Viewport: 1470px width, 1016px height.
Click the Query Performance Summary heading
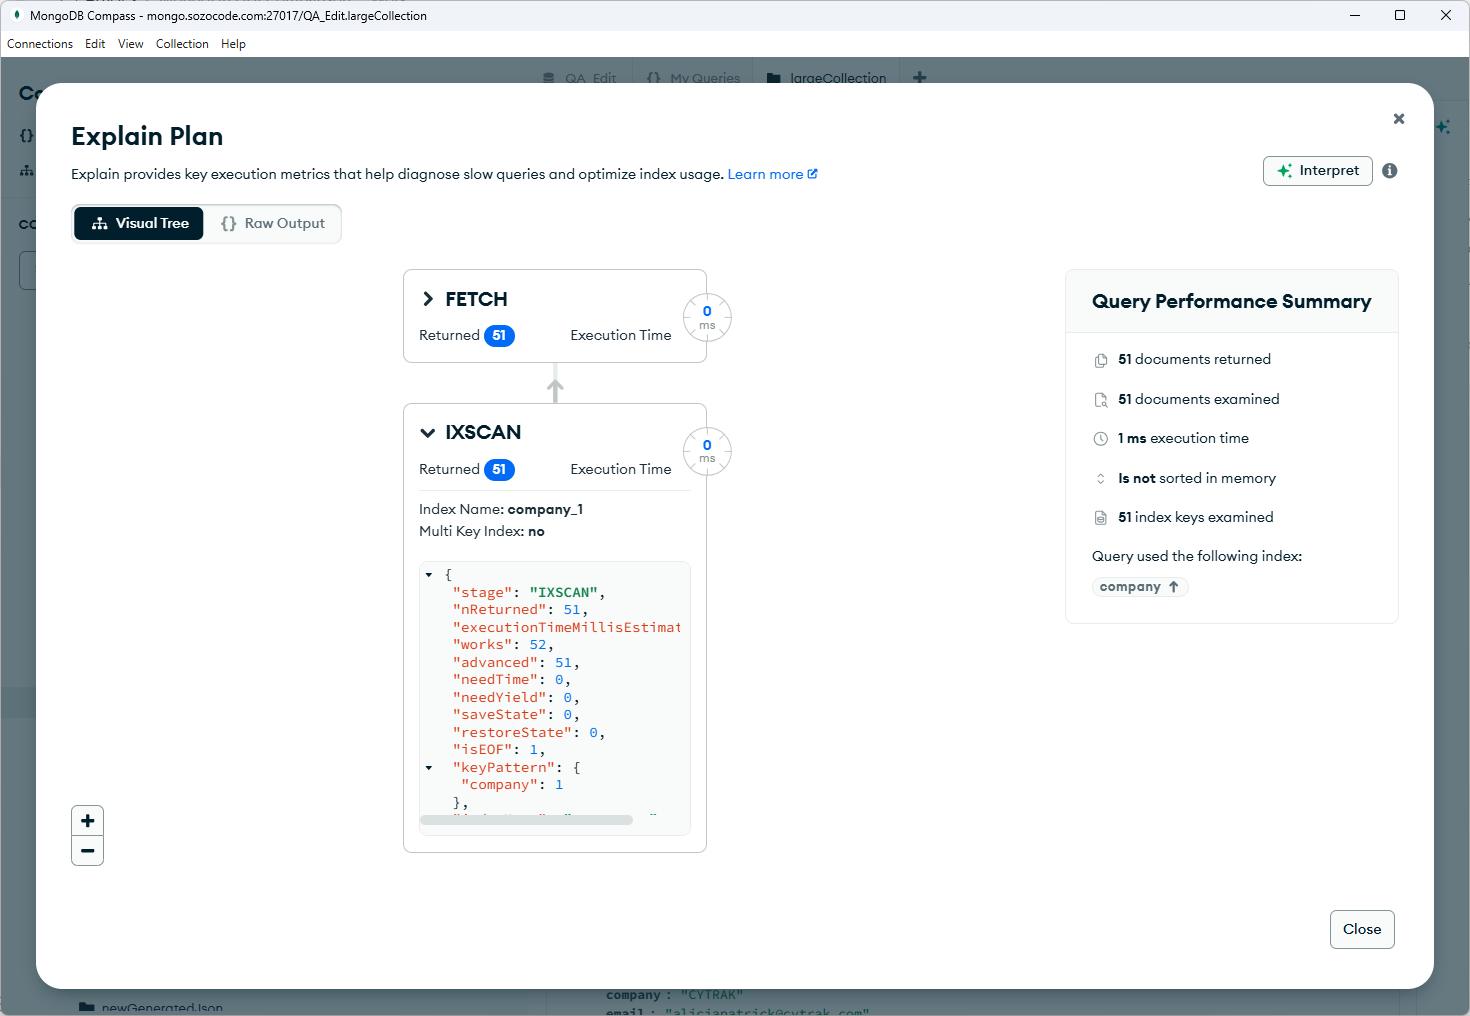click(x=1231, y=302)
